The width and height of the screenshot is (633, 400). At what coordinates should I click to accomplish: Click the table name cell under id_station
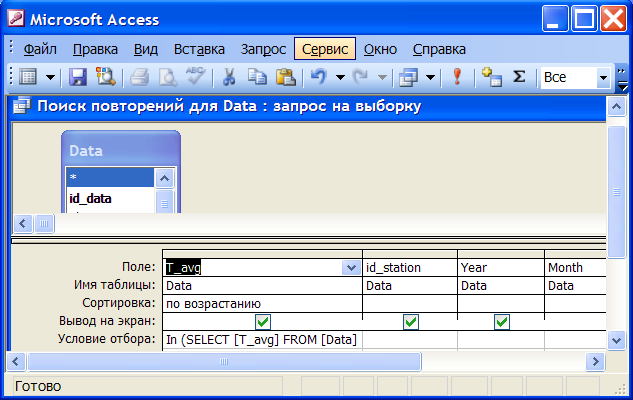click(410, 285)
